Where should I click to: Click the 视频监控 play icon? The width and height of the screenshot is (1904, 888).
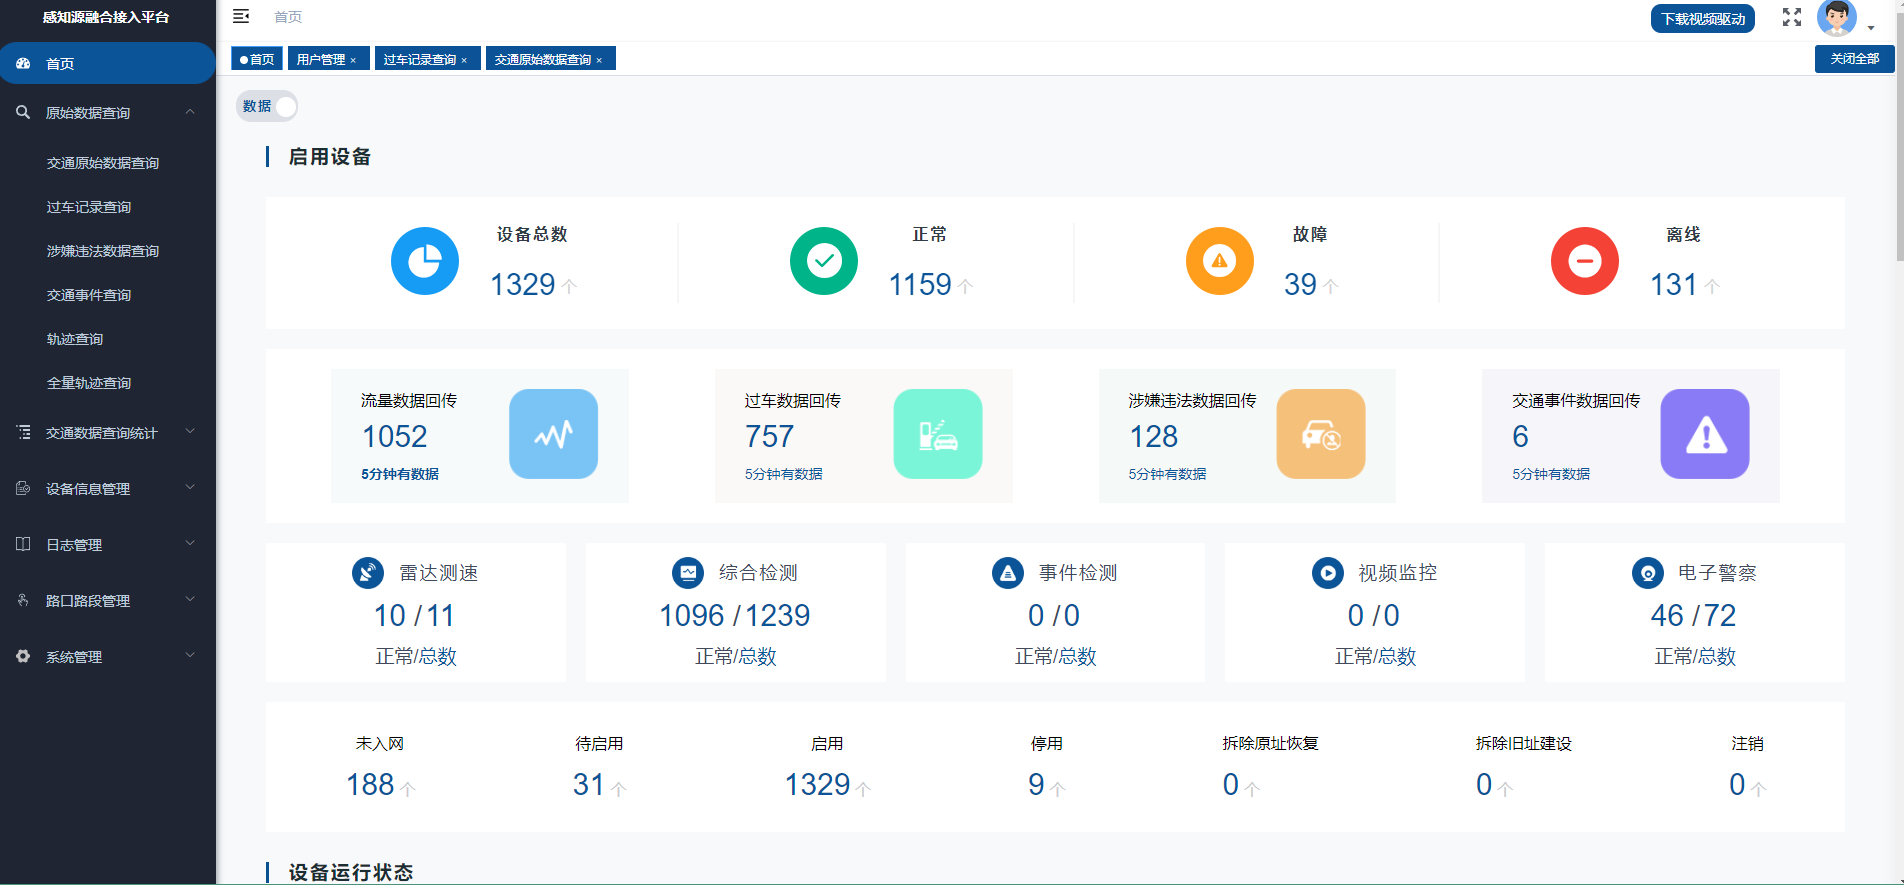(1328, 573)
